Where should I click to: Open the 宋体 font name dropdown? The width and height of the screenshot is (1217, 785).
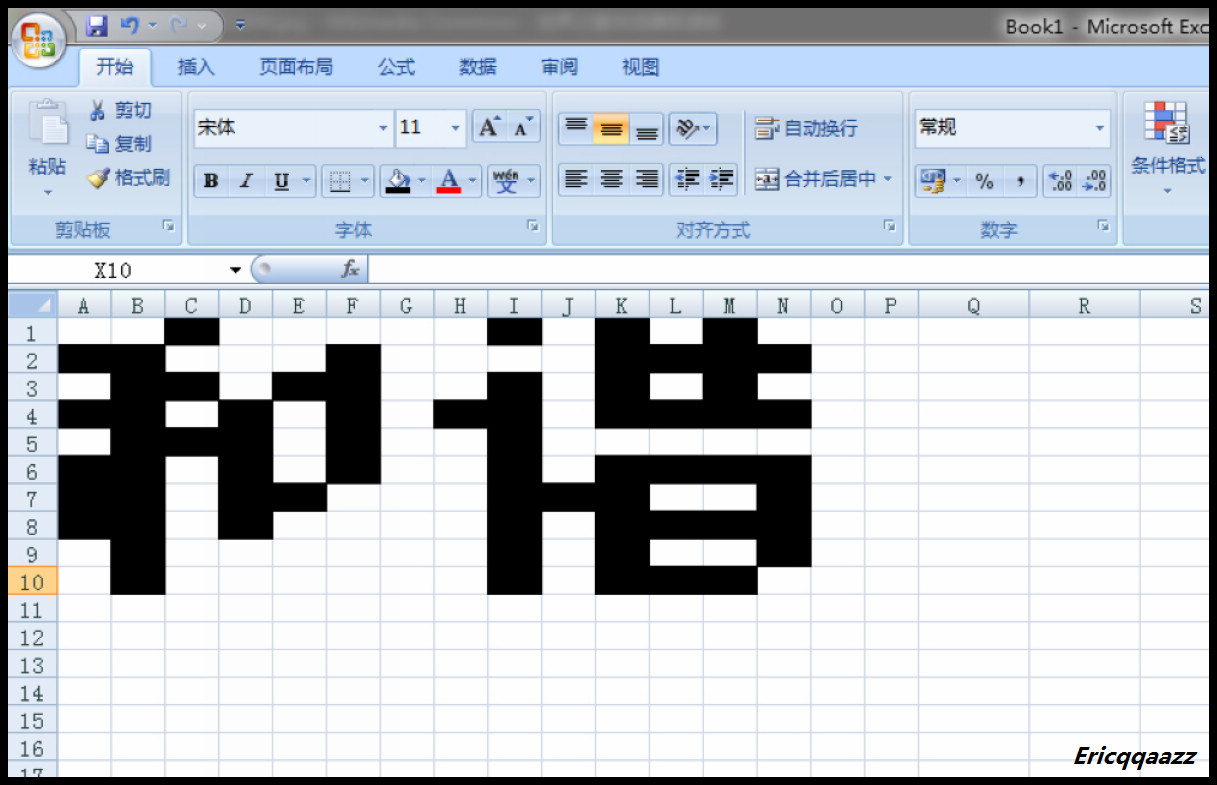pos(383,128)
